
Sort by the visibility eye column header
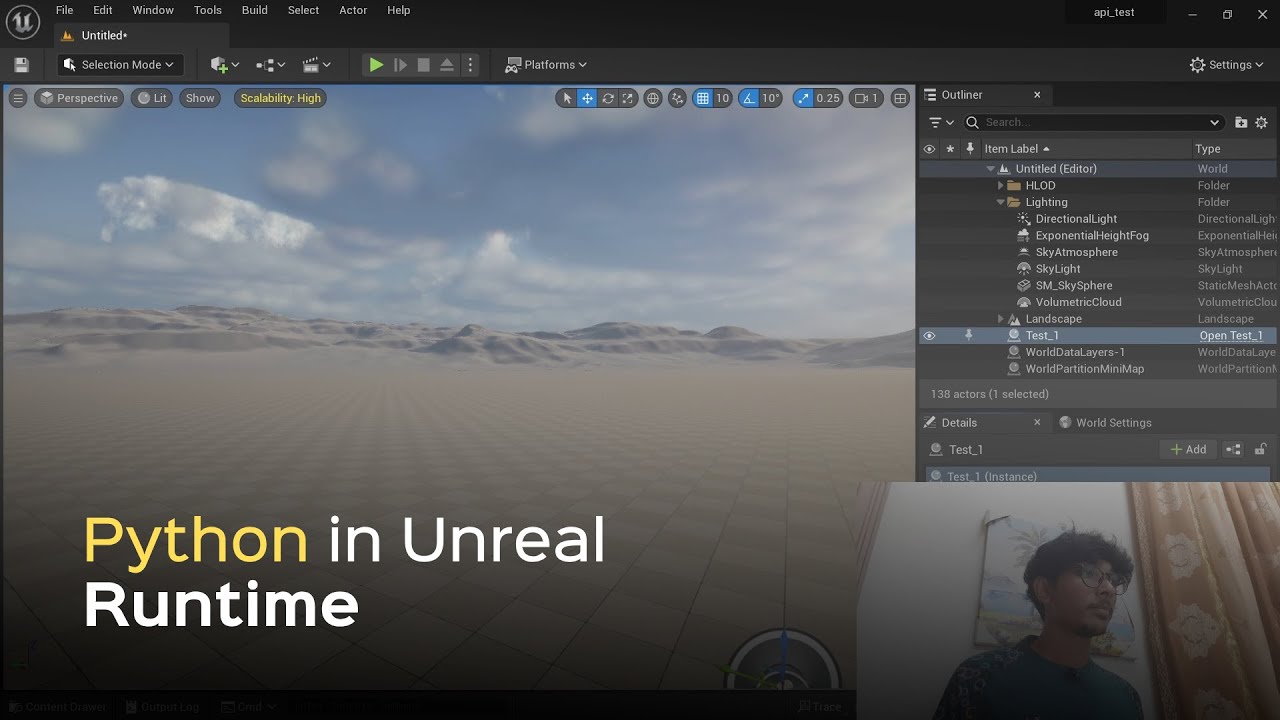coord(929,149)
